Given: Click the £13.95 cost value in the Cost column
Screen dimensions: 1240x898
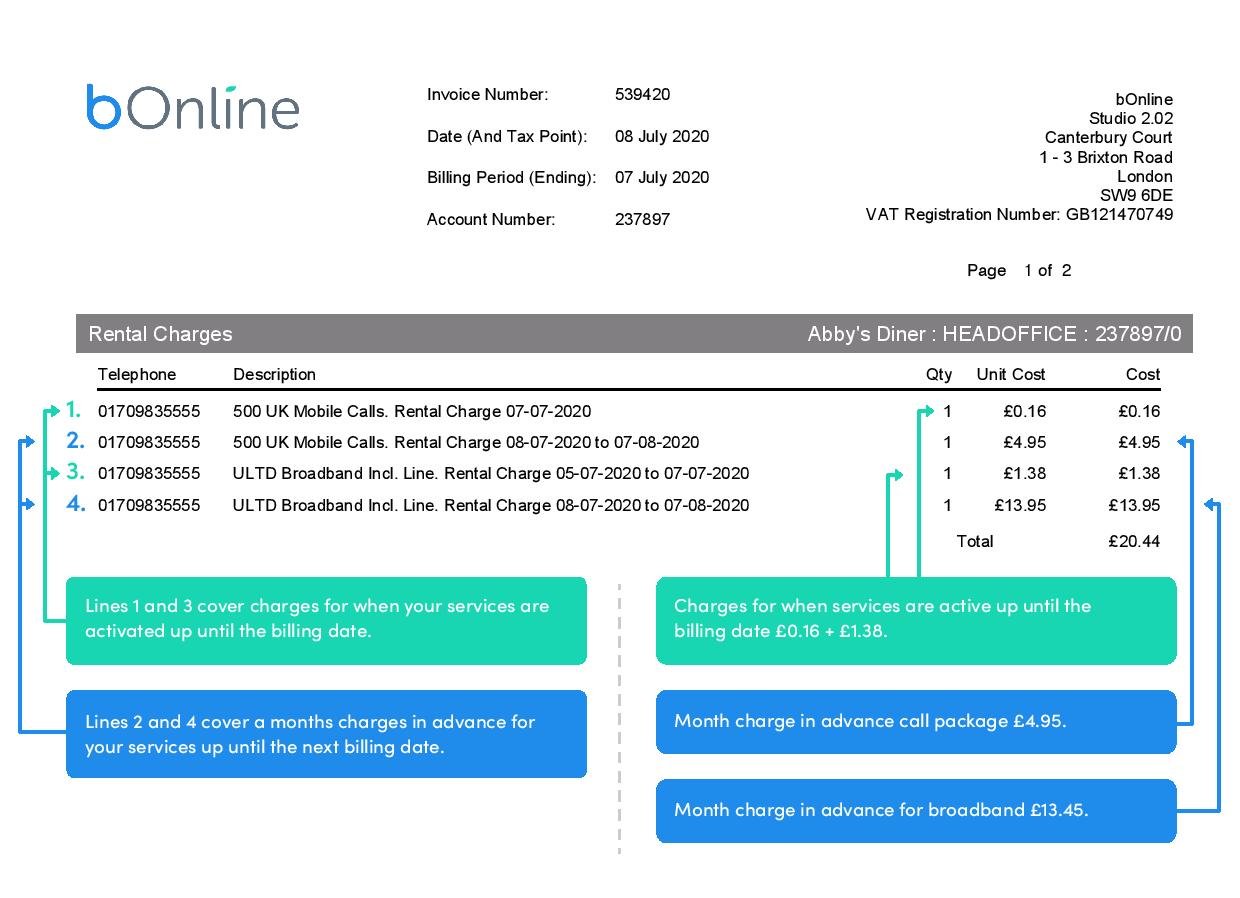Looking at the screenshot, I should pyautogui.click(x=1135, y=505).
